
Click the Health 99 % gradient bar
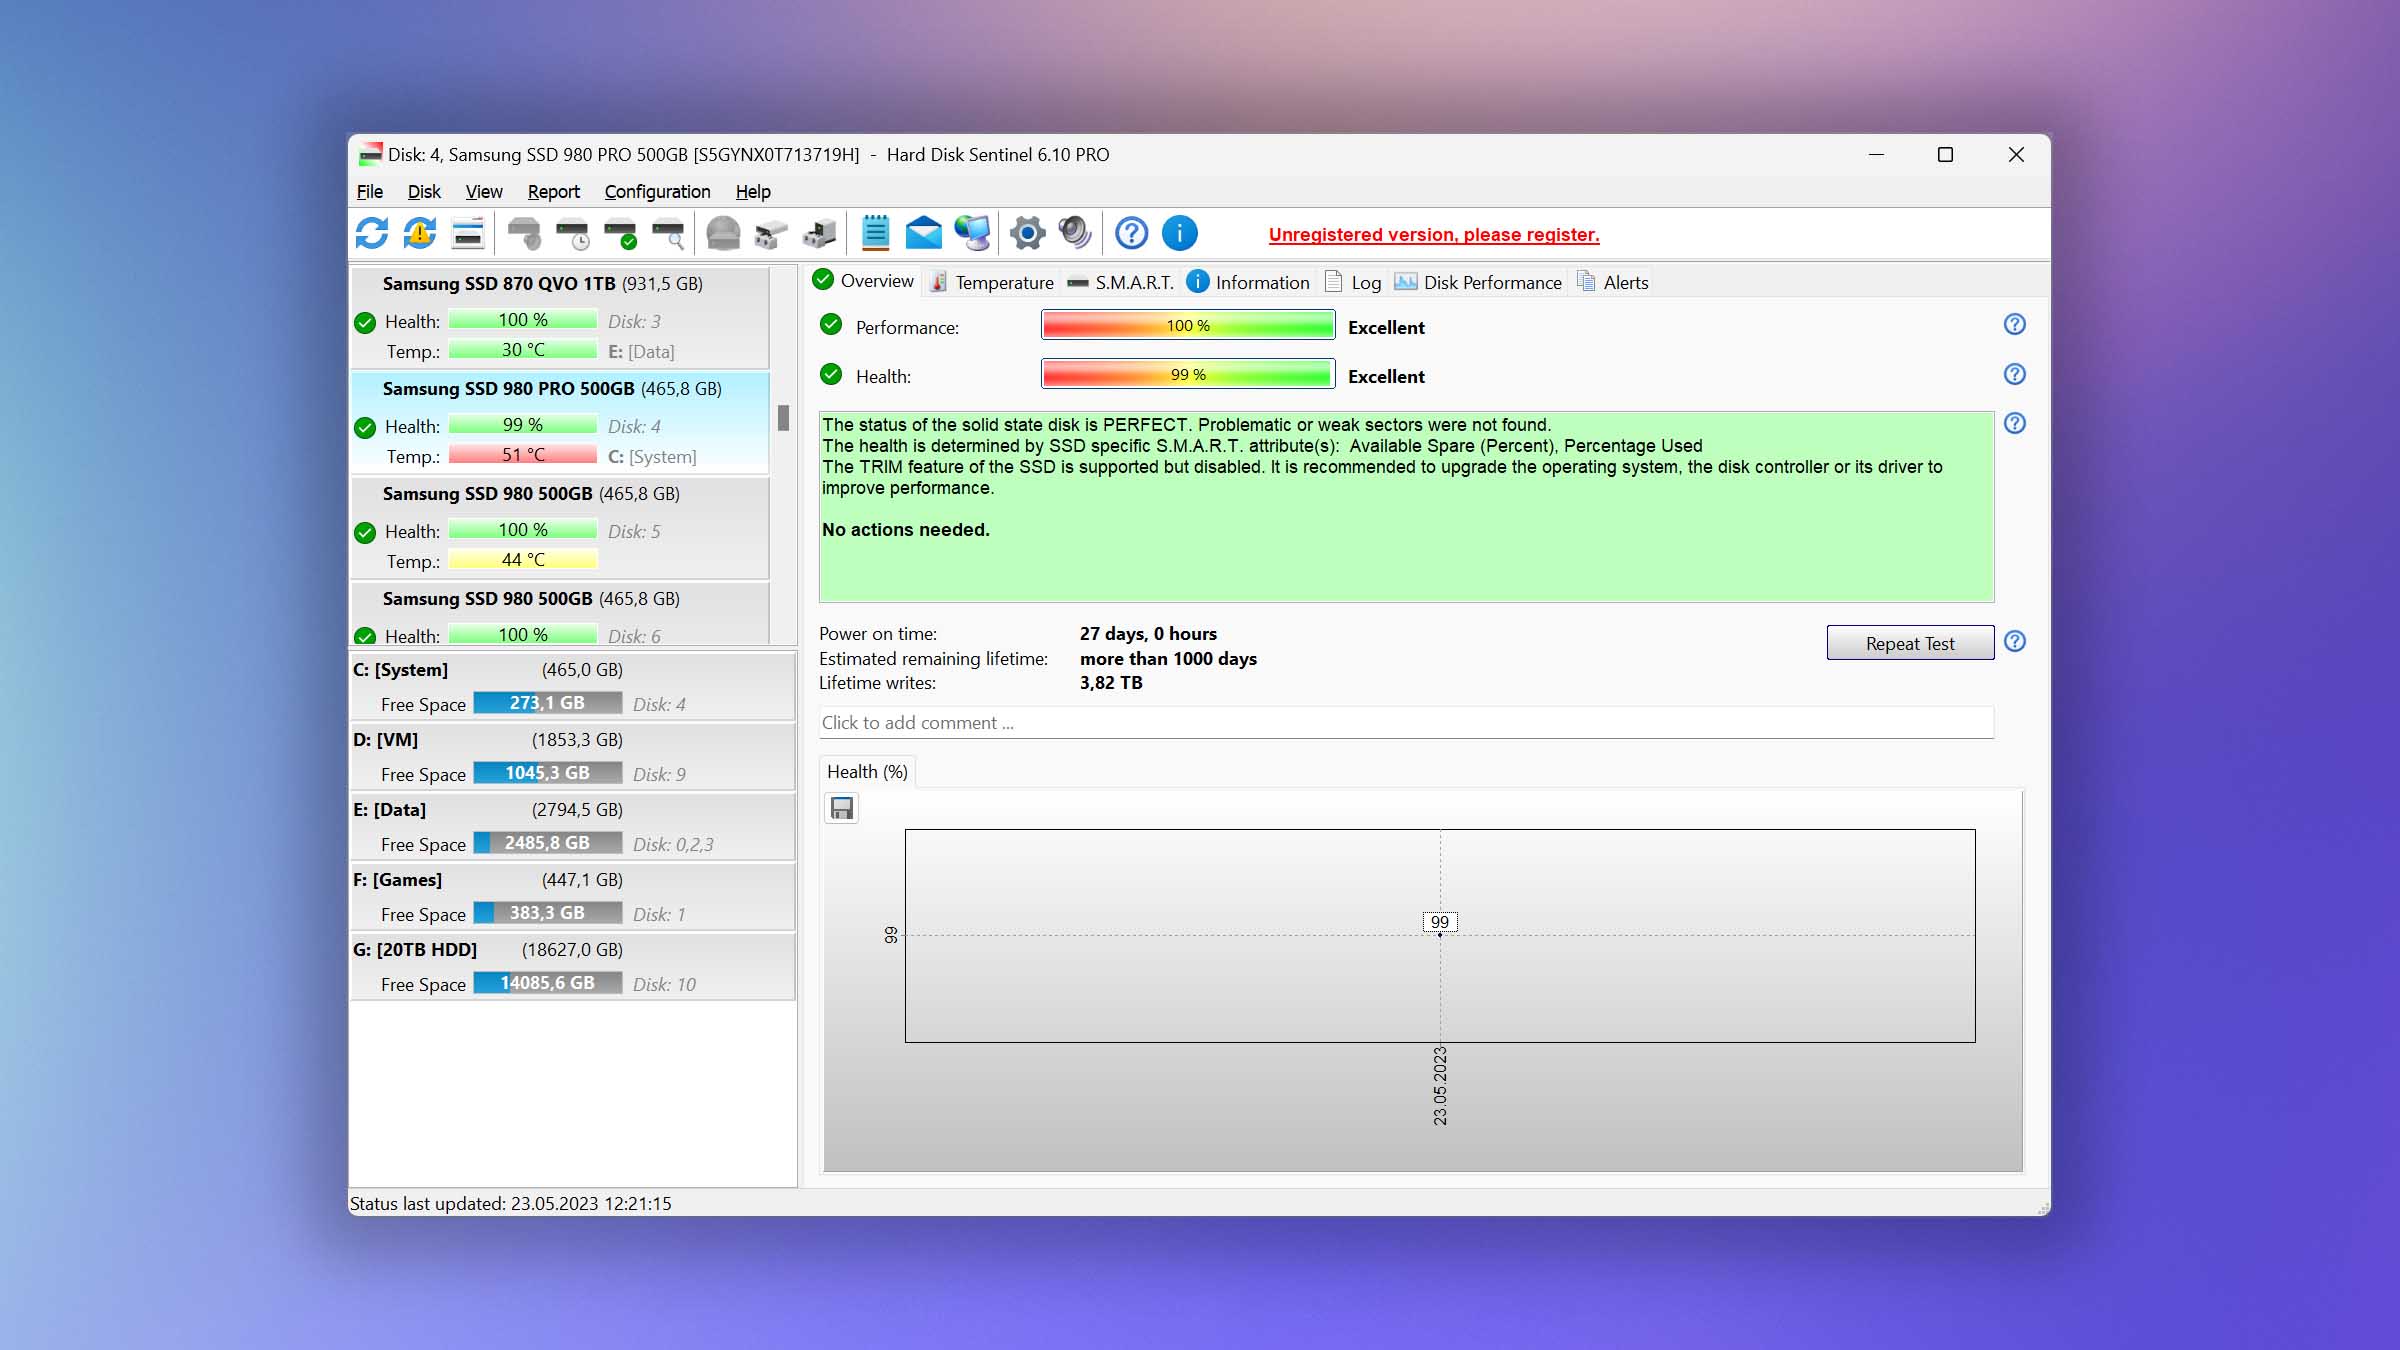[1188, 374]
